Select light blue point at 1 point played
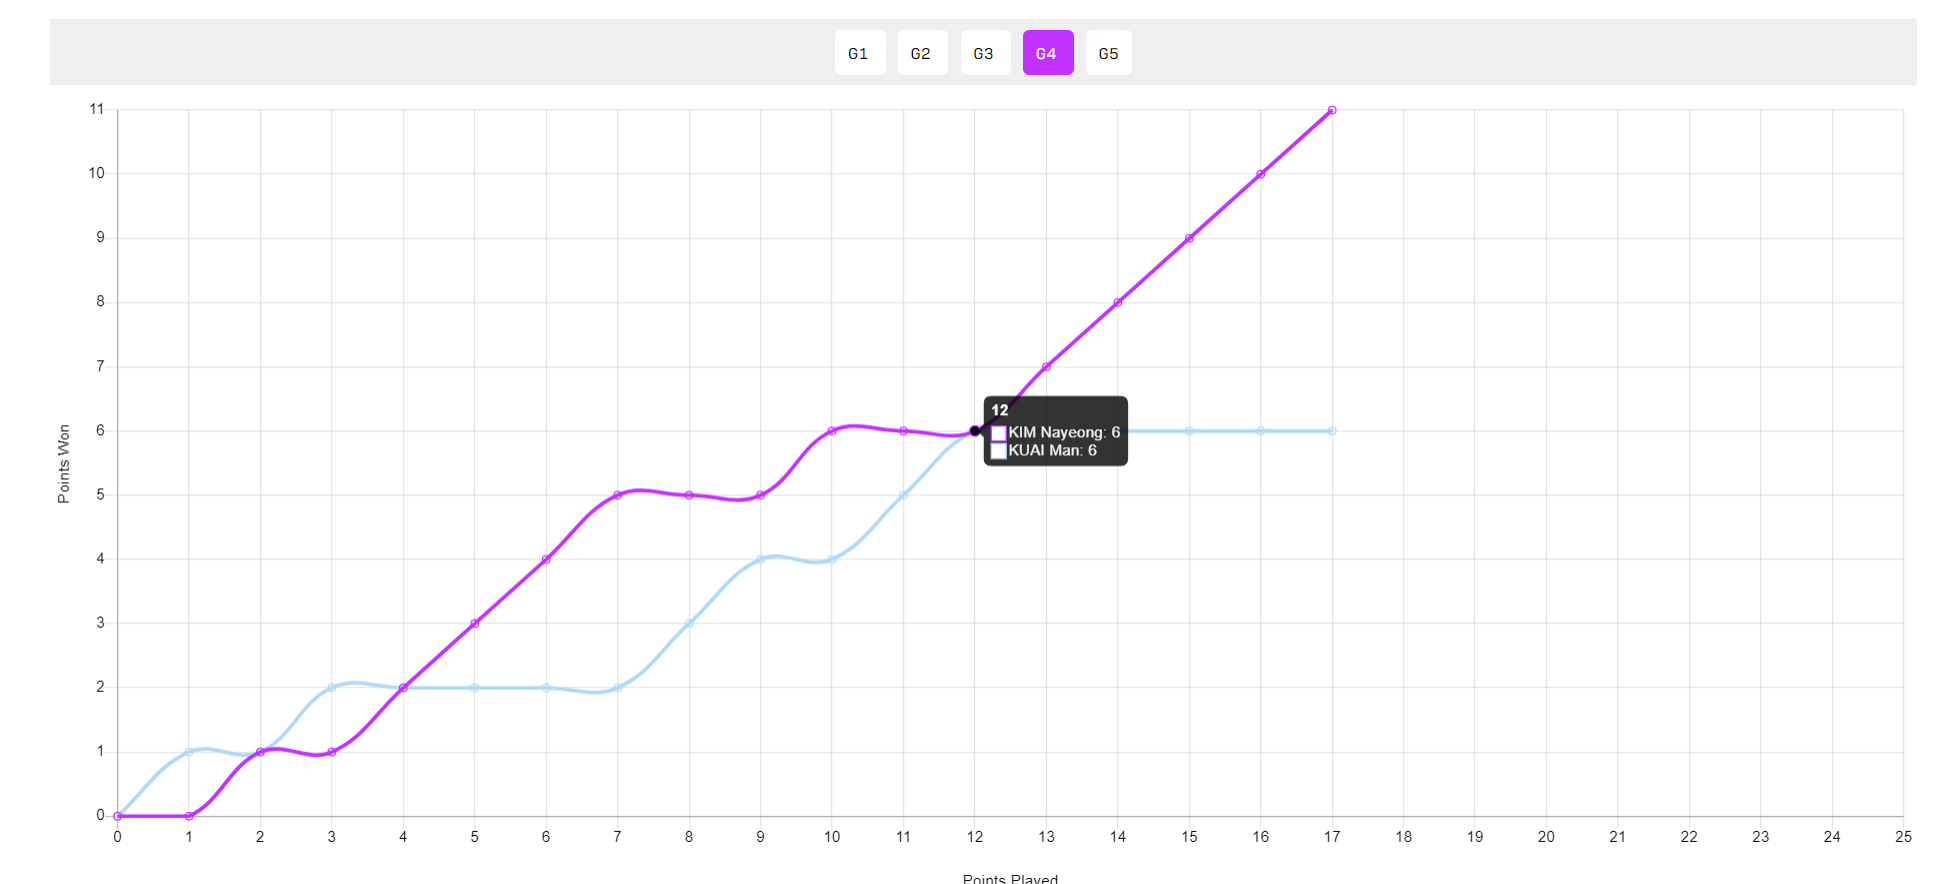The image size is (1939, 884). click(189, 752)
